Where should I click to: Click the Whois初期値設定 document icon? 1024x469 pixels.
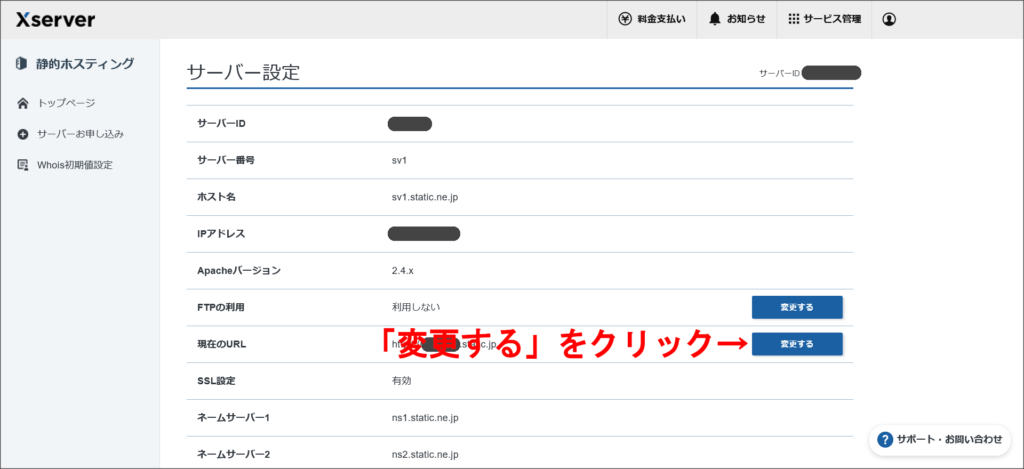(x=23, y=164)
